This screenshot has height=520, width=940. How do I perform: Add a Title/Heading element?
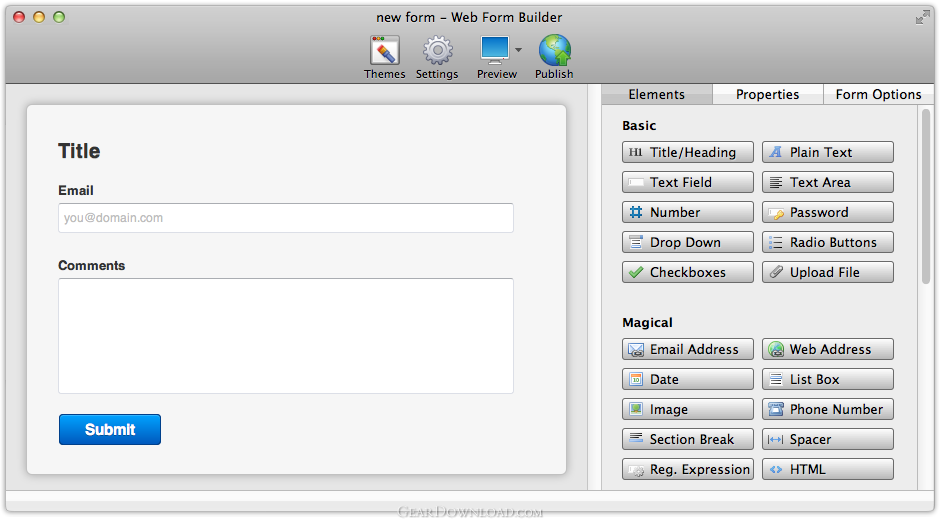(x=688, y=152)
